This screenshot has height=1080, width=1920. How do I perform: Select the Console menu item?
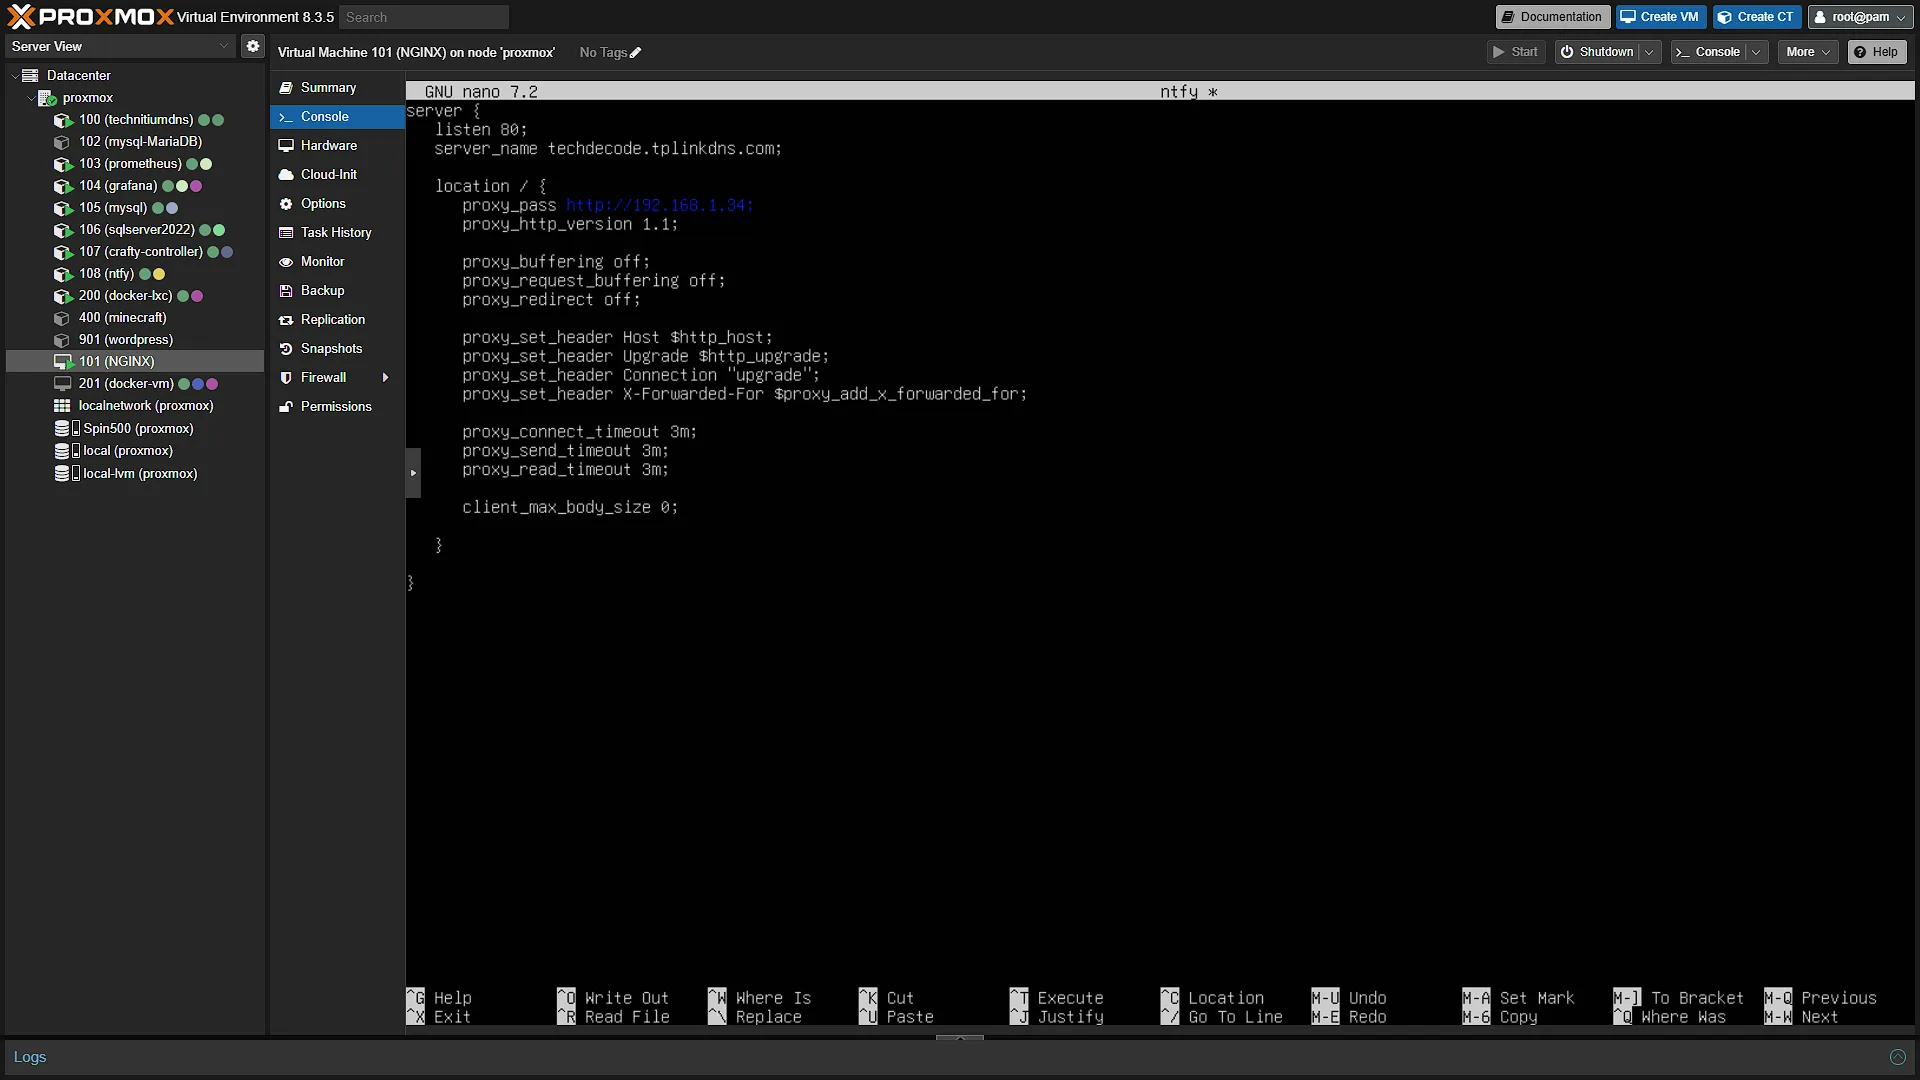[337, 117]
